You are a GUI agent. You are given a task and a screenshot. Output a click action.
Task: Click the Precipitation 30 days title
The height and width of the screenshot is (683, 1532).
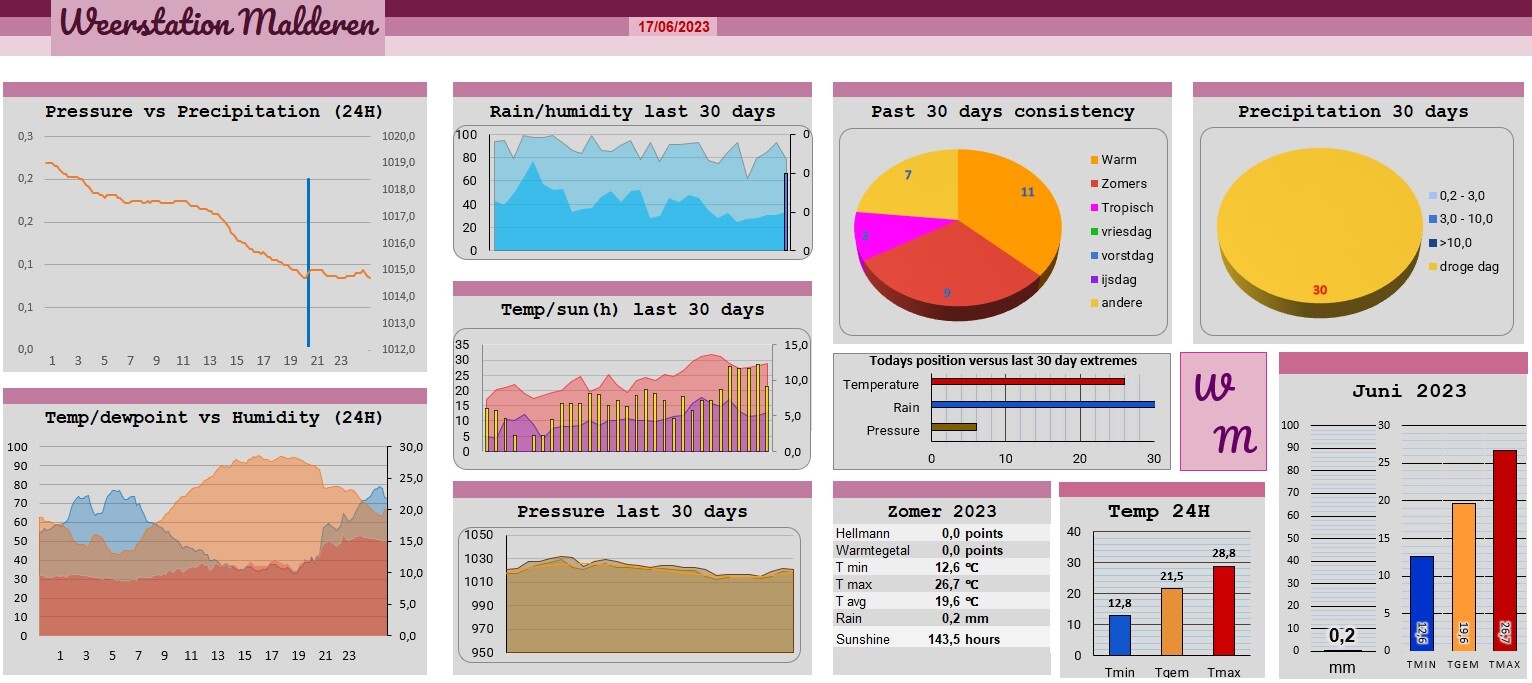click(1353, 112)
